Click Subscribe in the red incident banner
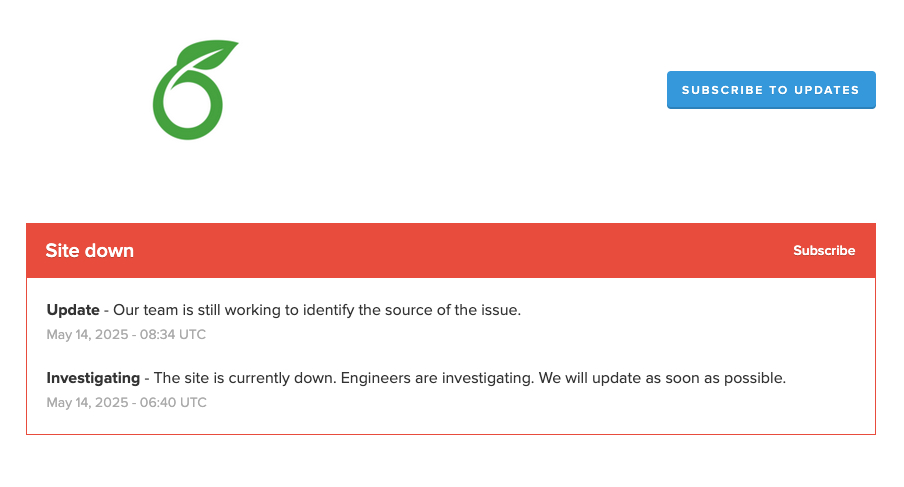904x487 pixels. click(824, 251)
